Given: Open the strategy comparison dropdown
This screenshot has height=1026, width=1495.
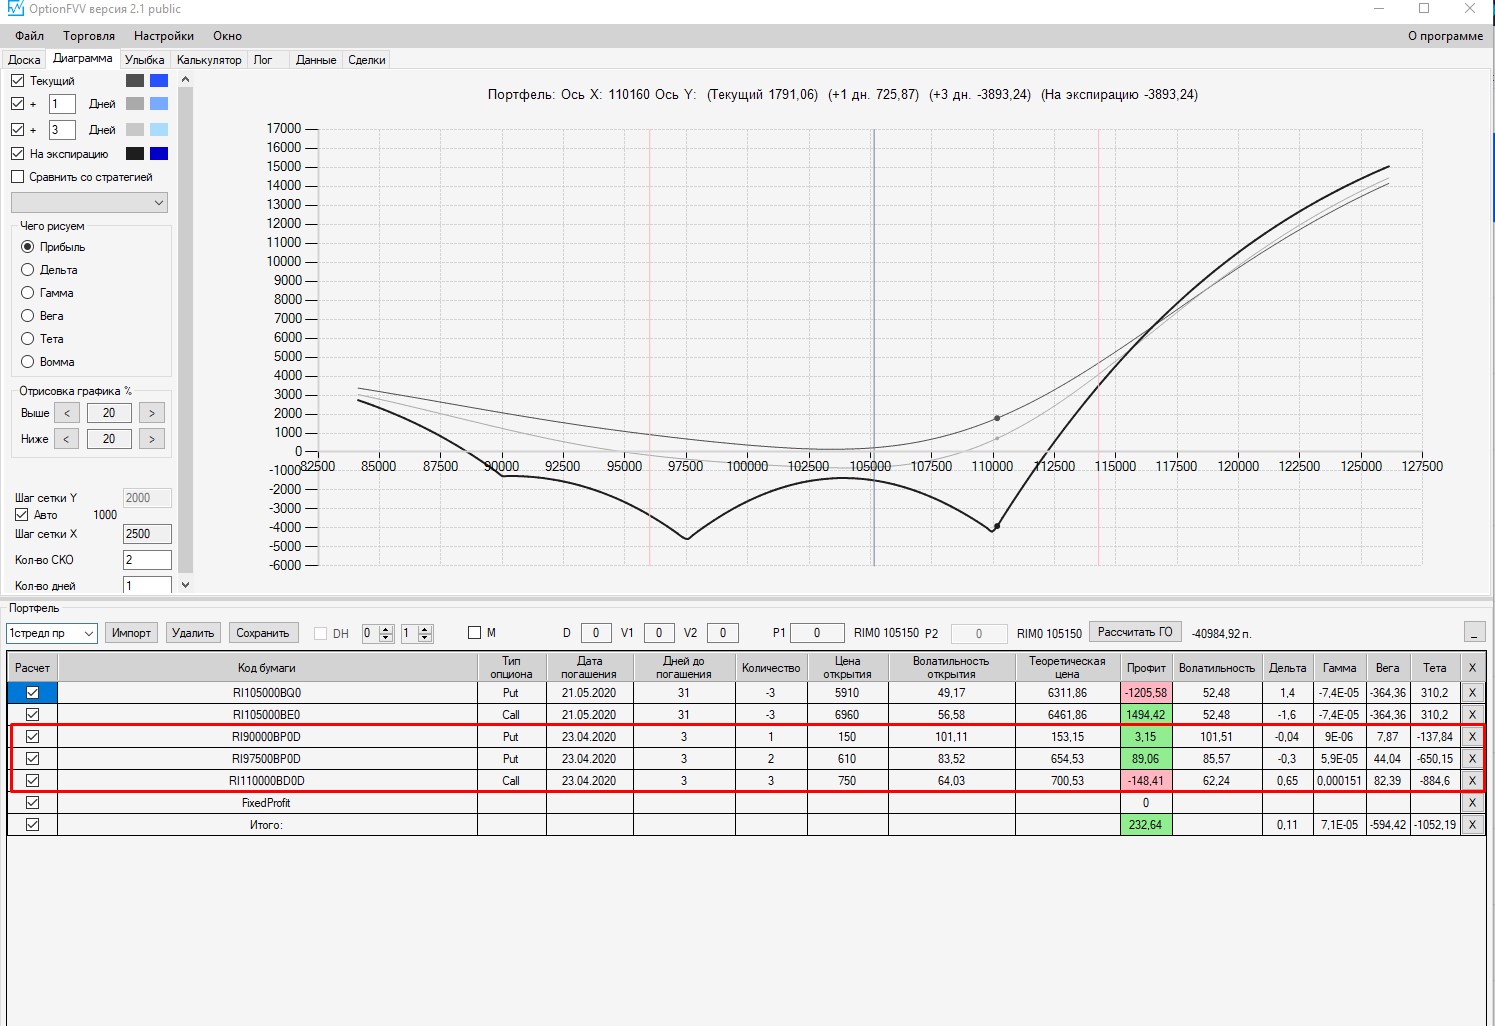Looking at the screenshot, I should coord(89,202).
